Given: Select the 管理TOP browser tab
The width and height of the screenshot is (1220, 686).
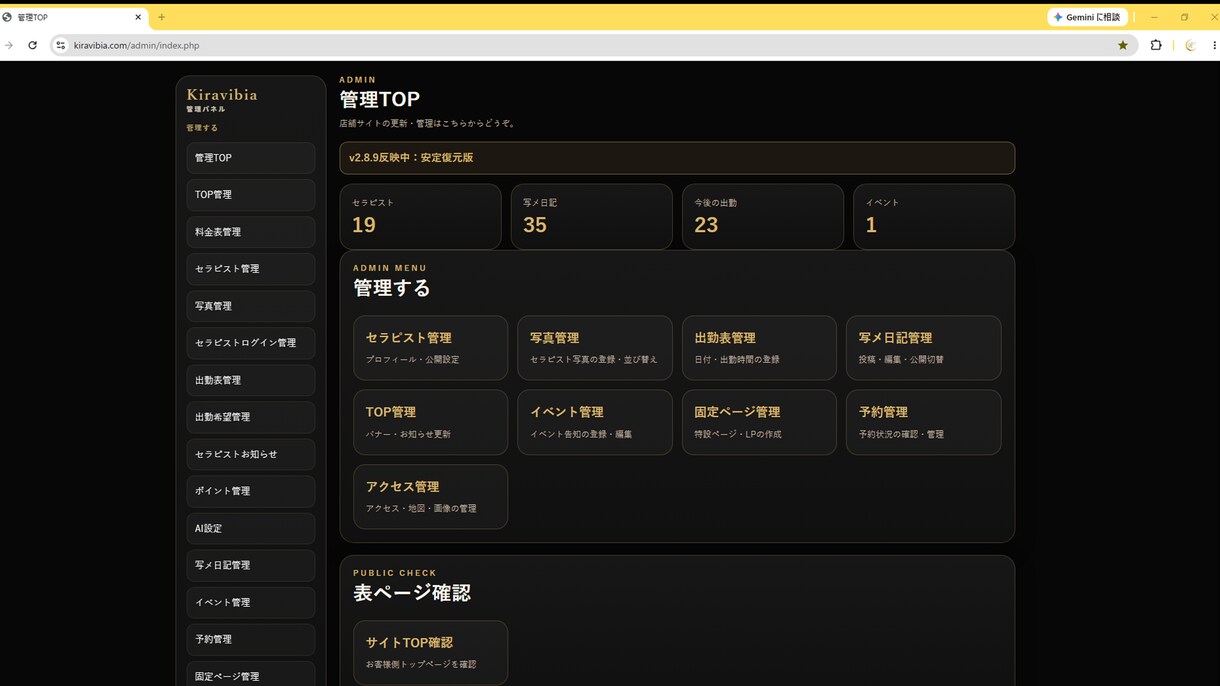Looking at the screenshot, I should tap(72, 17).
